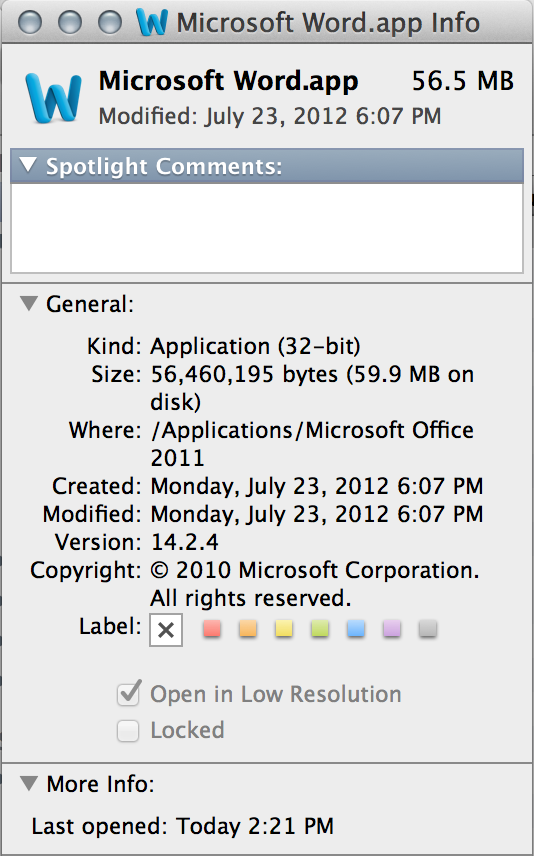The width and height of the screenshot is (534, 856).
Task: Click the Microsoft Word.app file name
Action: (x=228, y=82)
